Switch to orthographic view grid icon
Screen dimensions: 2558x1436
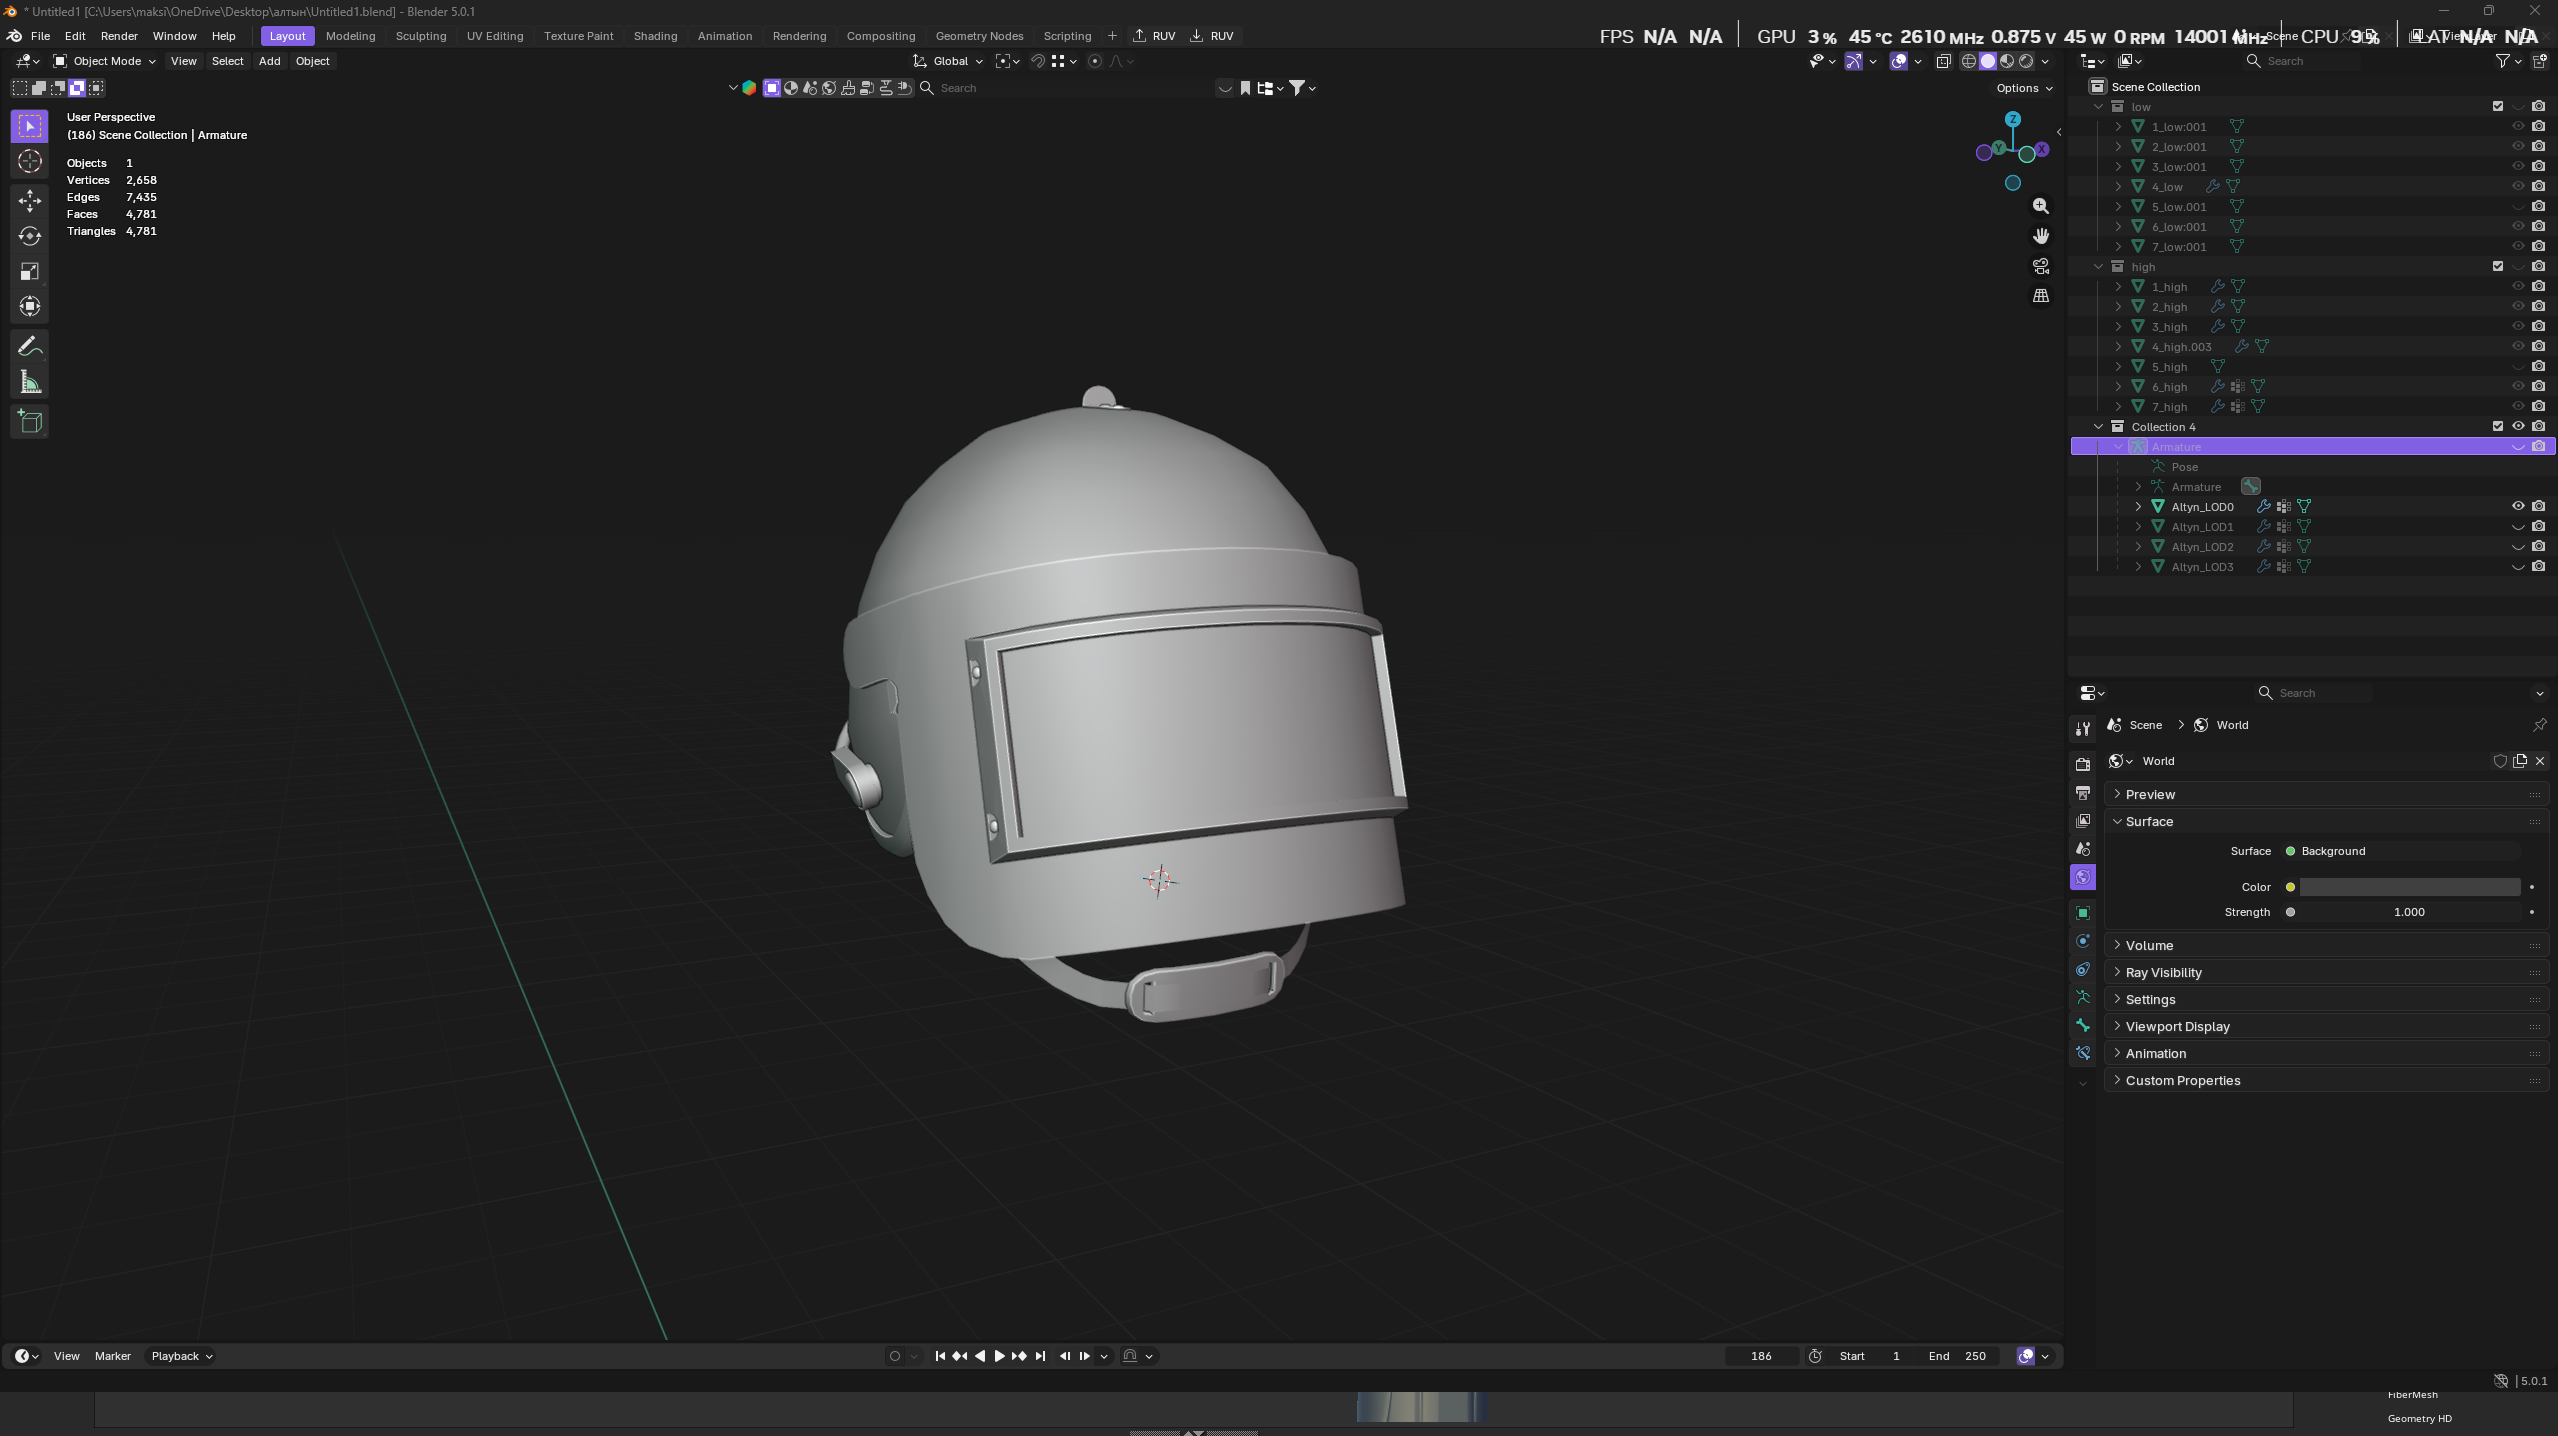pyautogui.click(x=2041, y=296)
